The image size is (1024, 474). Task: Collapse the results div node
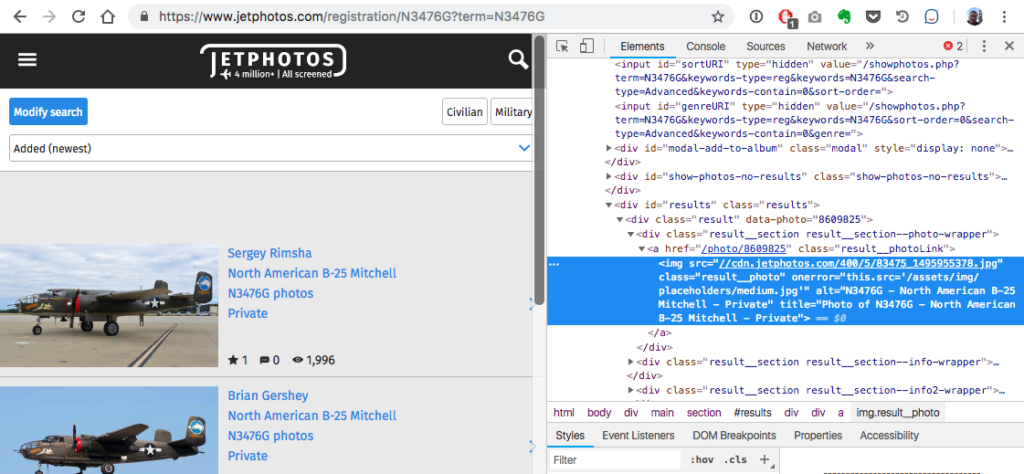pos(609,205)
